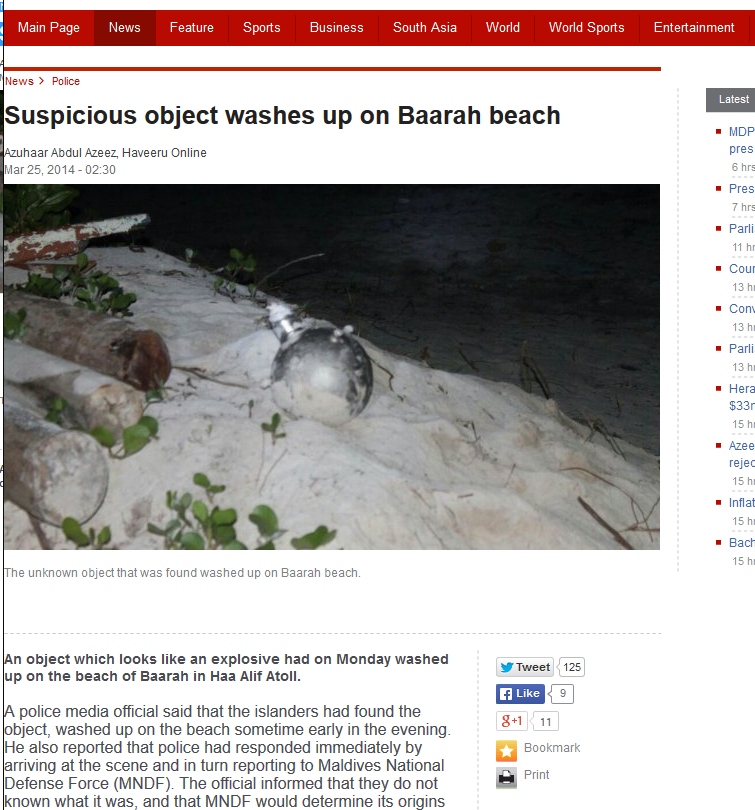Screen dimensions: 755x810
Task: Click the Facebook like count bubble
Action: pos(562,694)
